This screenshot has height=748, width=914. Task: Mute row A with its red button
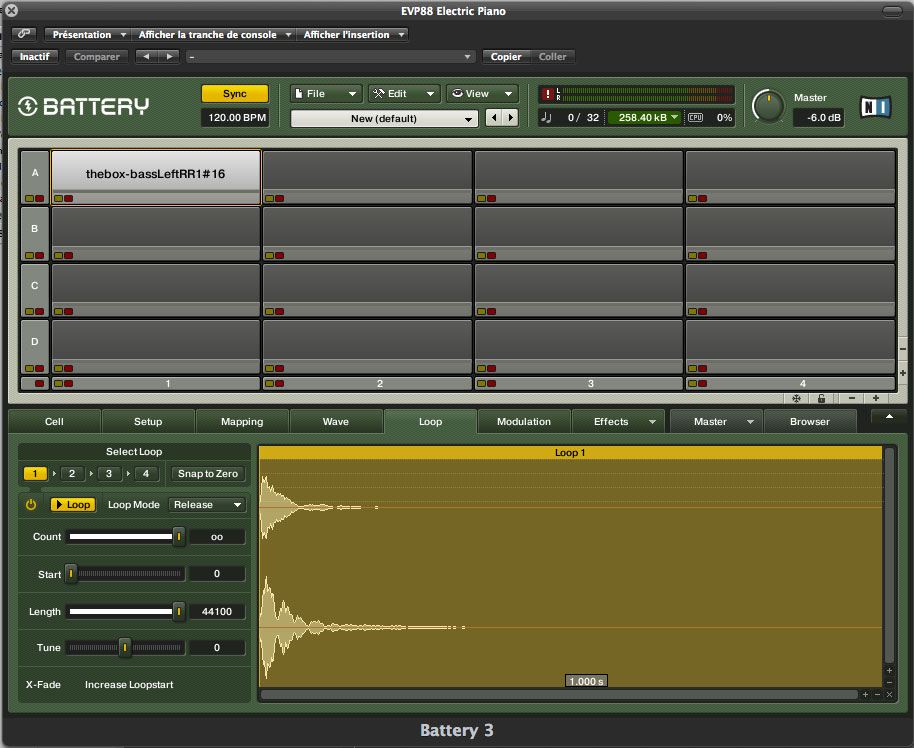tap(40, 198)
